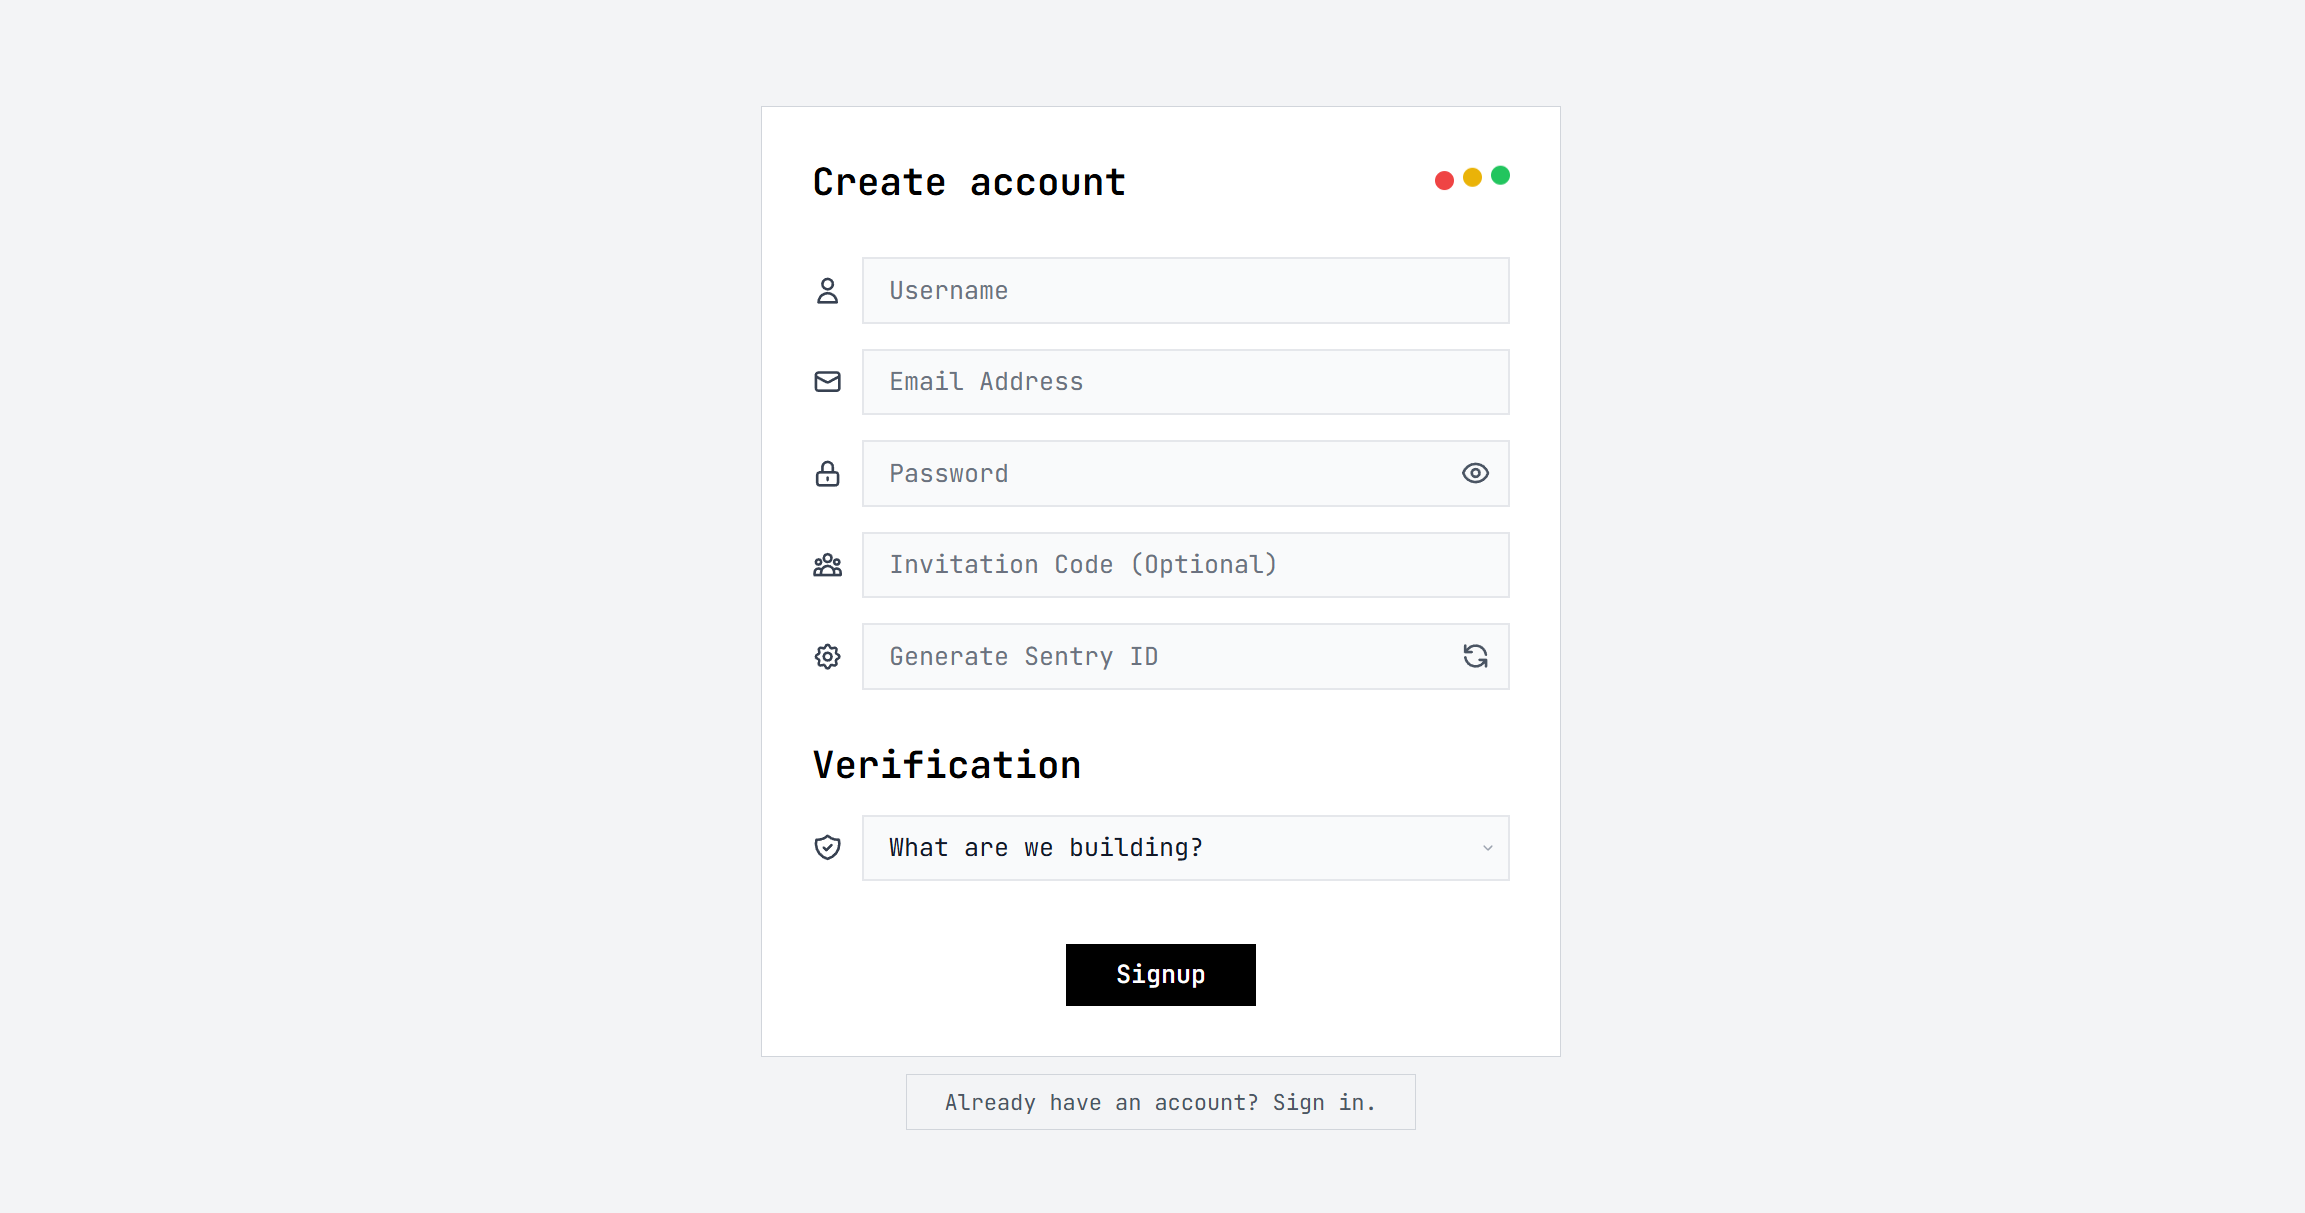Viewport: 2305px width, 1213px height.
Task: Click the red dot in the card header
Action: tap(1444, 180)
